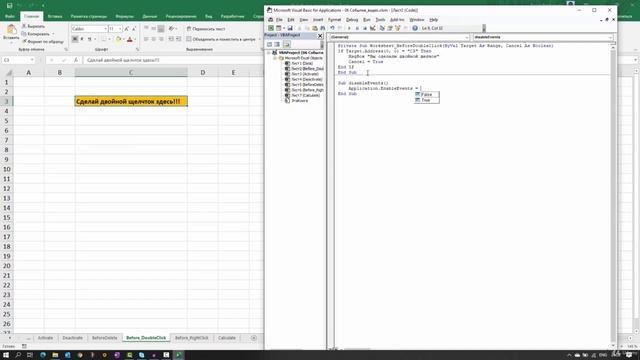Viewport: 640px width, 360px height.
Task: Select Лист4 (Deactivate) in project tree
Action: point(304,79)
